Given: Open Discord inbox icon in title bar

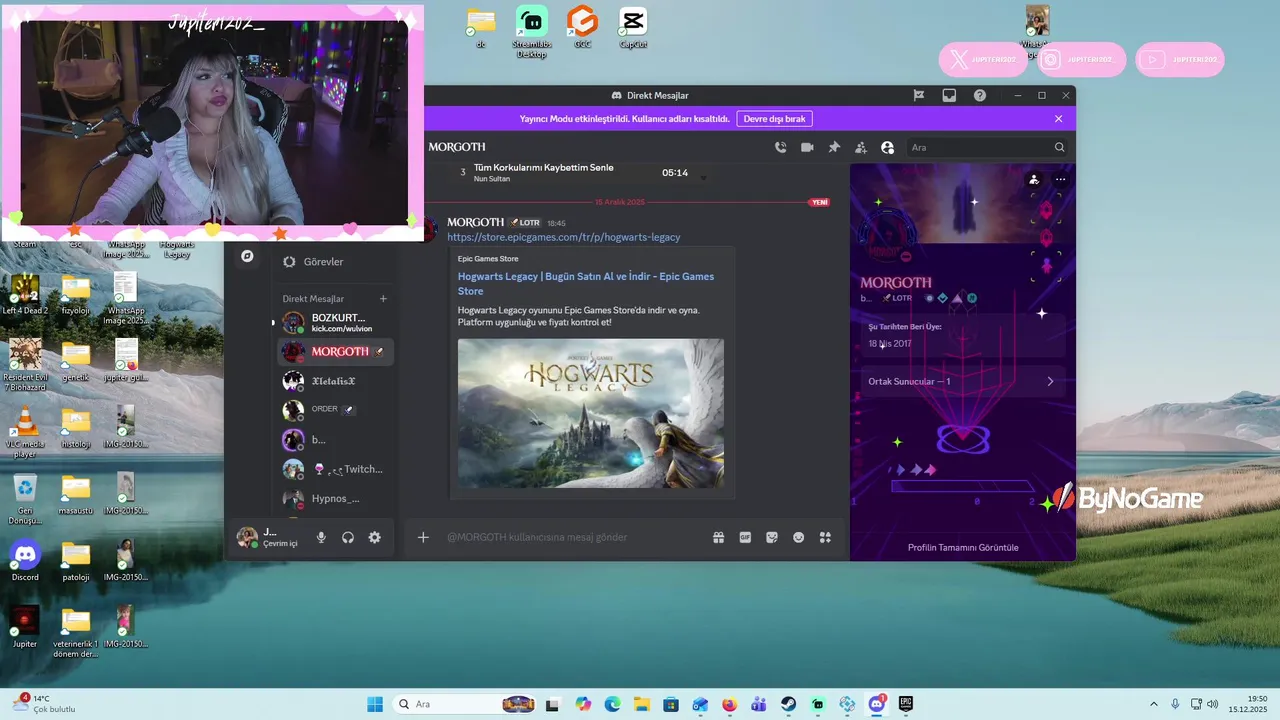Looking at the screenshot, I should click(x=949, y=95).
